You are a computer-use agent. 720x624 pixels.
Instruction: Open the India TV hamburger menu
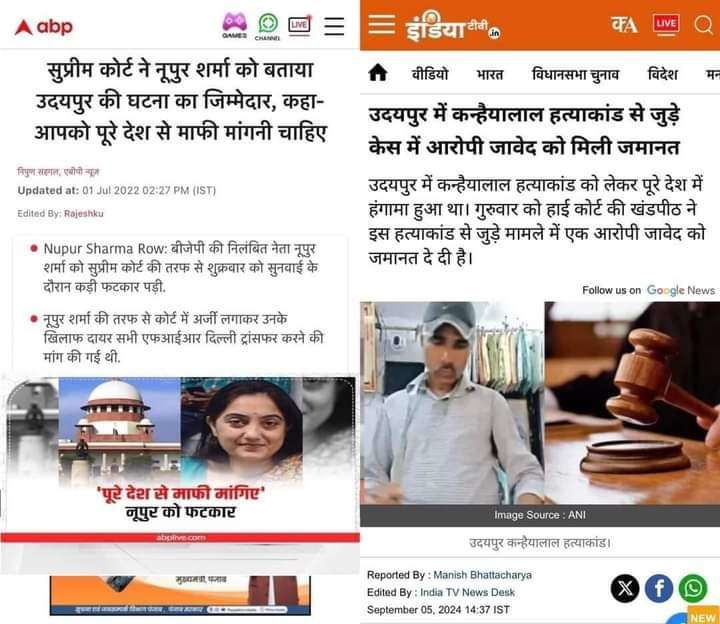pyautogui.click(x=381, y=24)
